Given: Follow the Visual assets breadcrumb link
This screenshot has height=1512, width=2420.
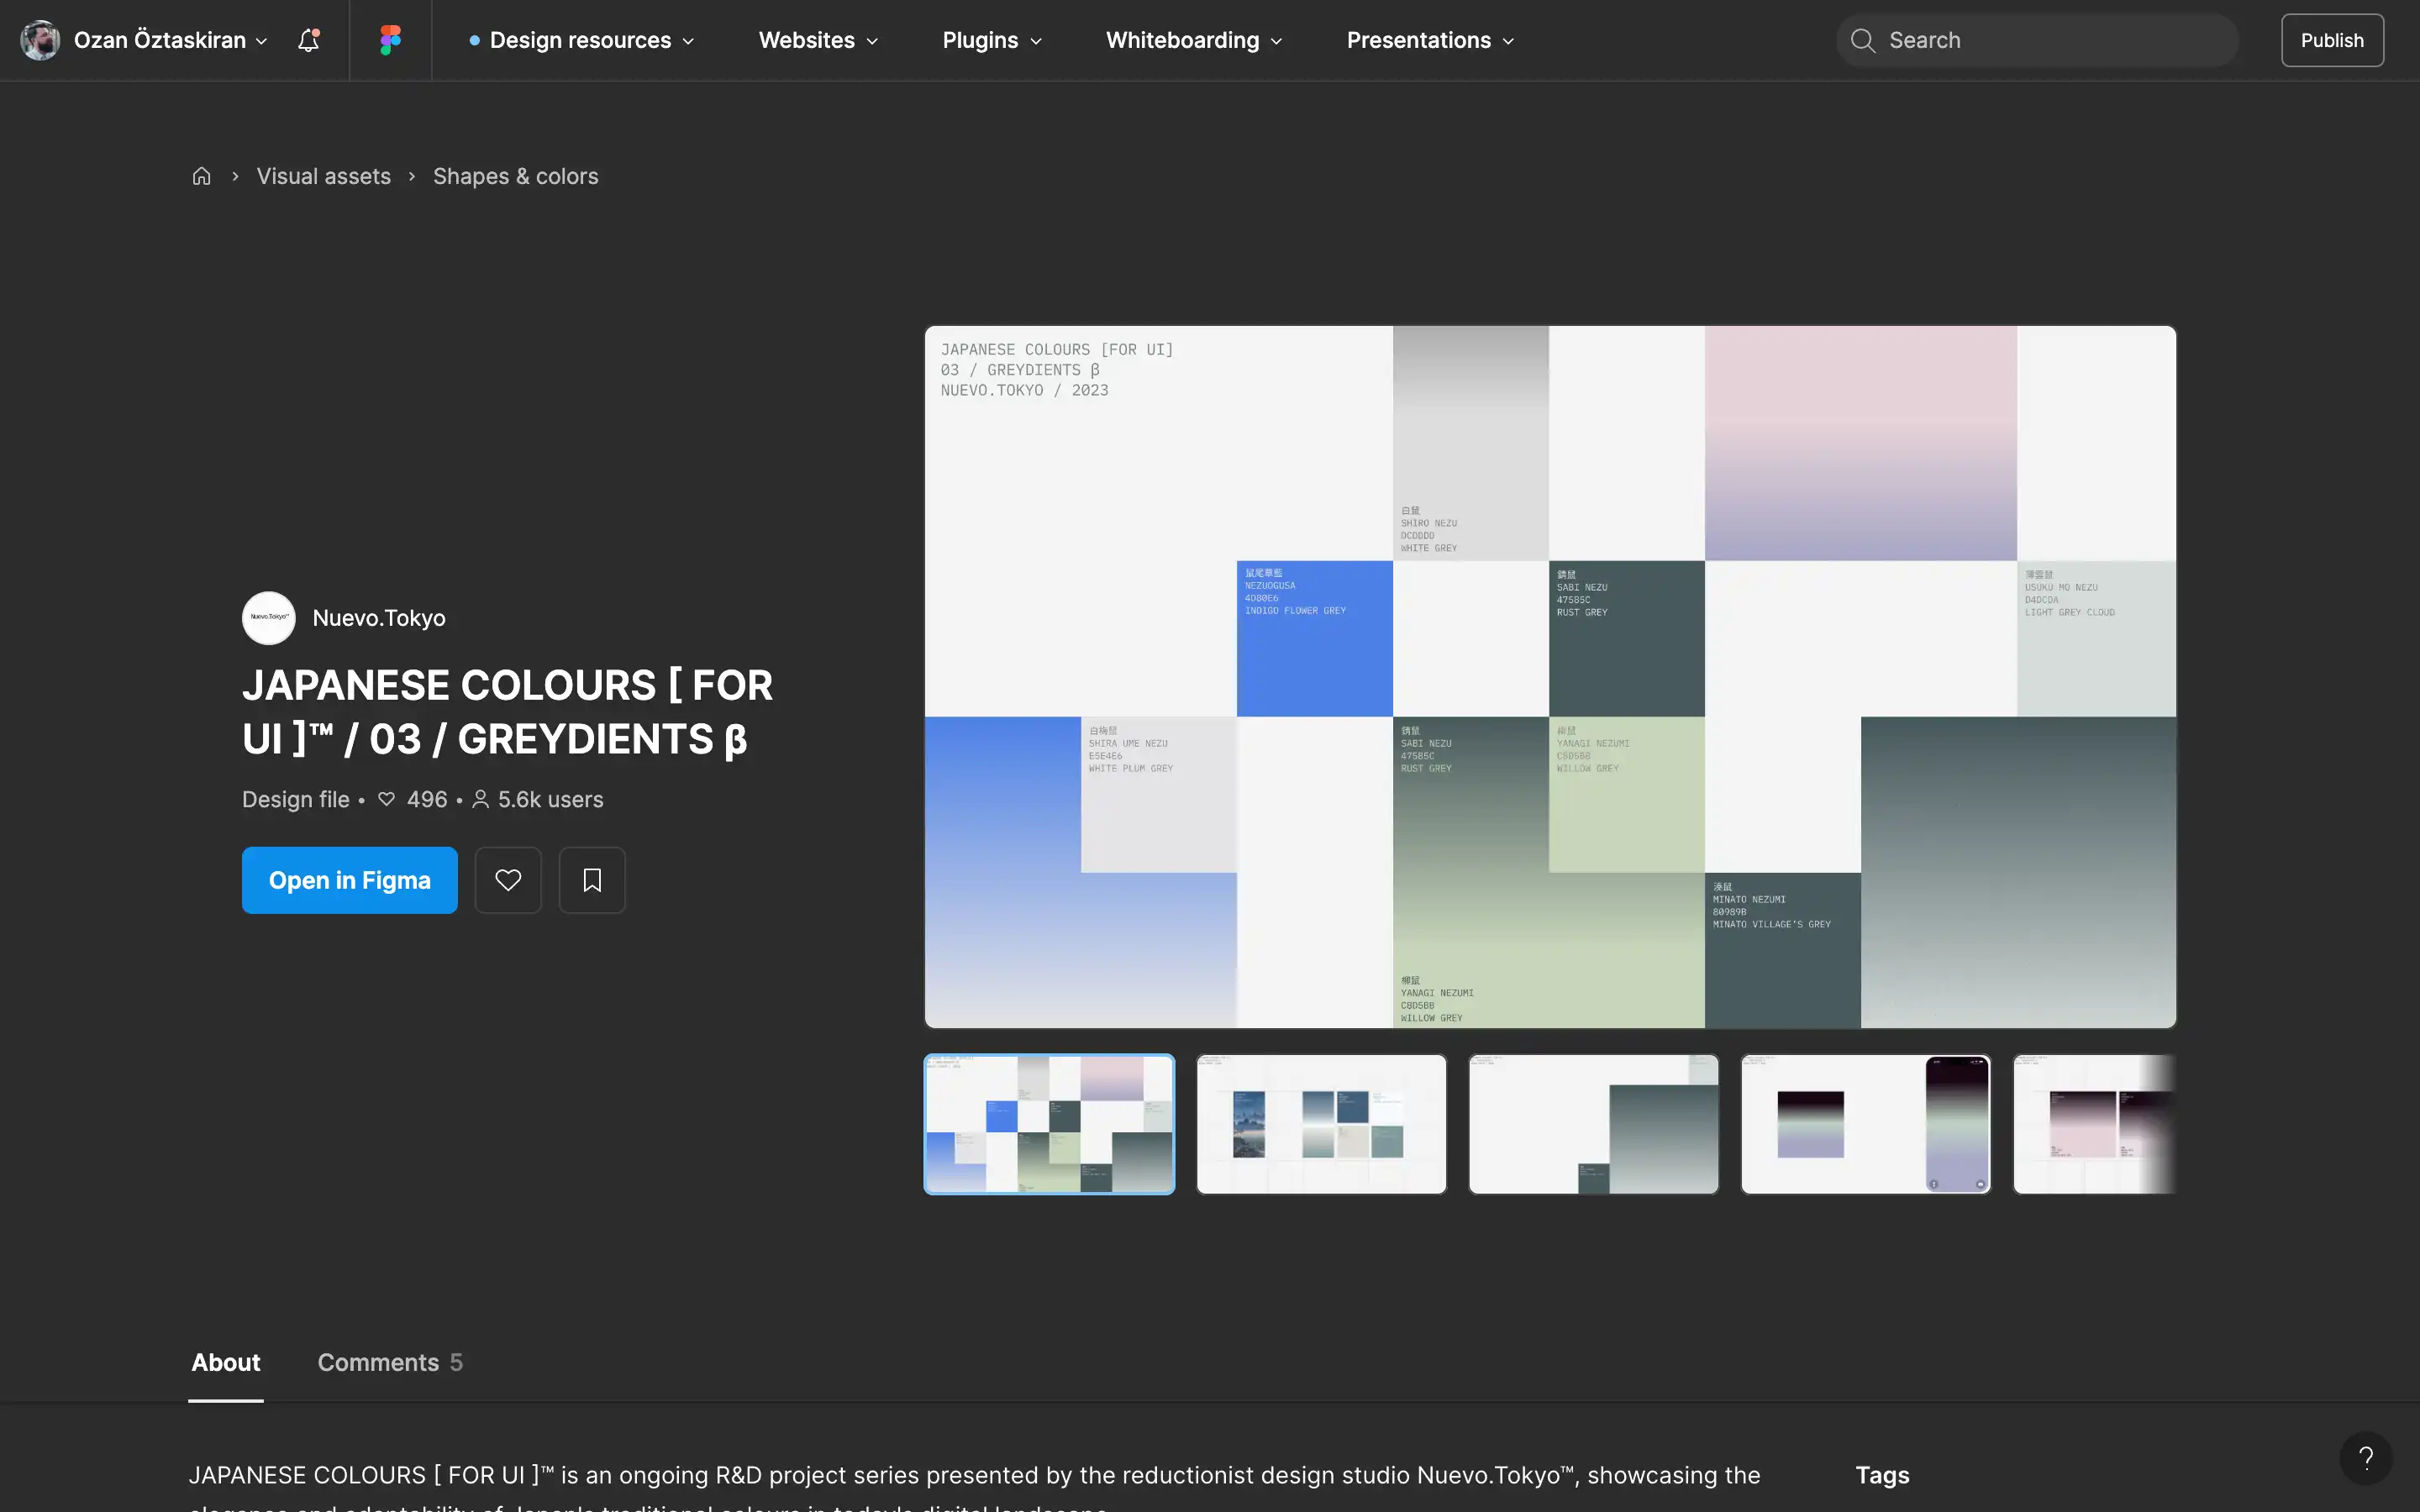Looking at the screenshot, I should click(x=323, y=175).
